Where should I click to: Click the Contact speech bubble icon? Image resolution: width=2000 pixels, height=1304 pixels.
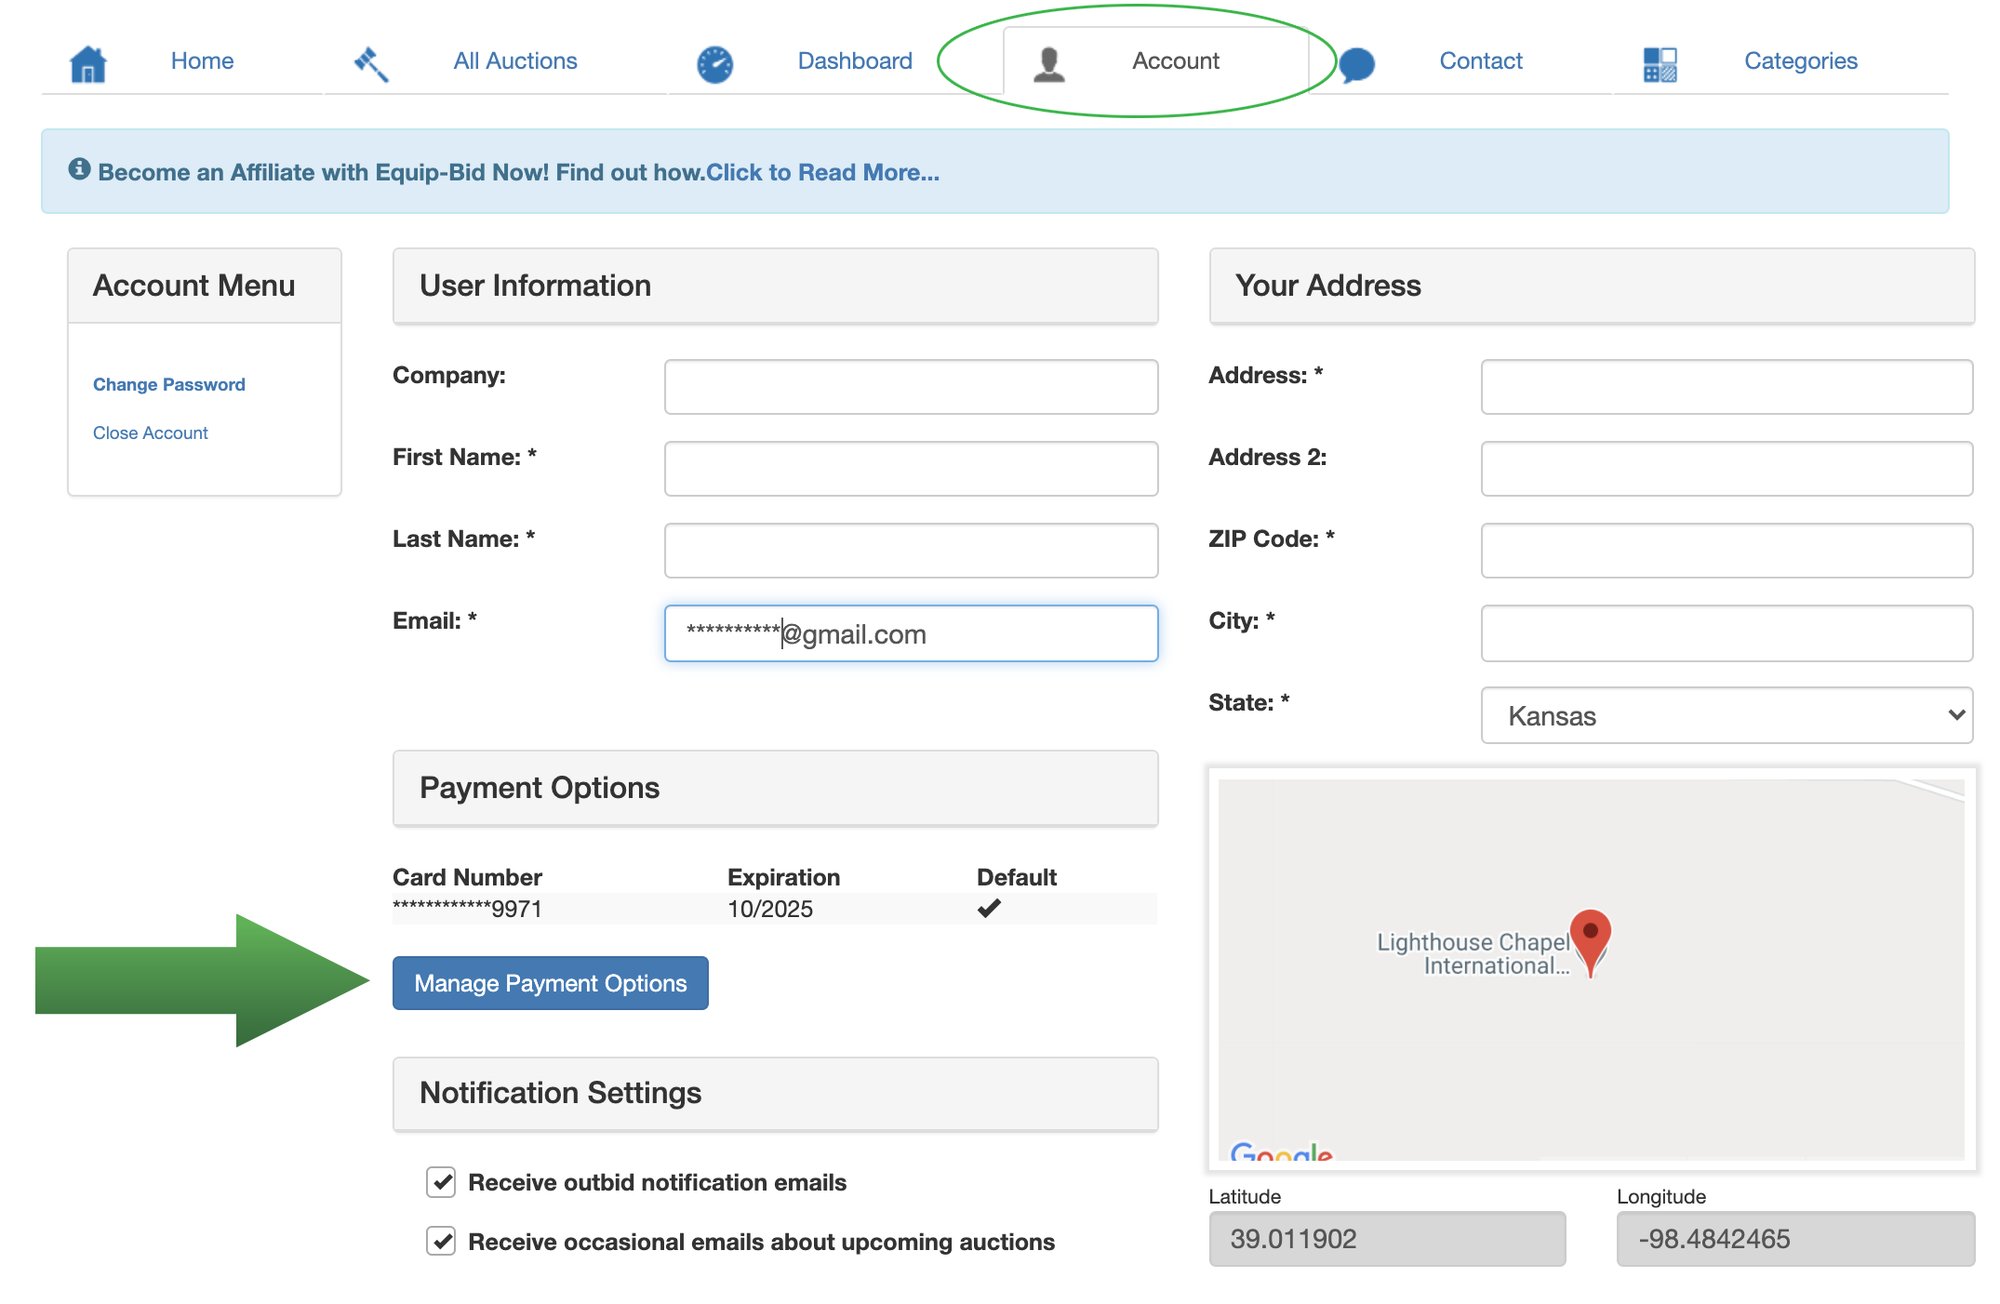(1359, 62)
